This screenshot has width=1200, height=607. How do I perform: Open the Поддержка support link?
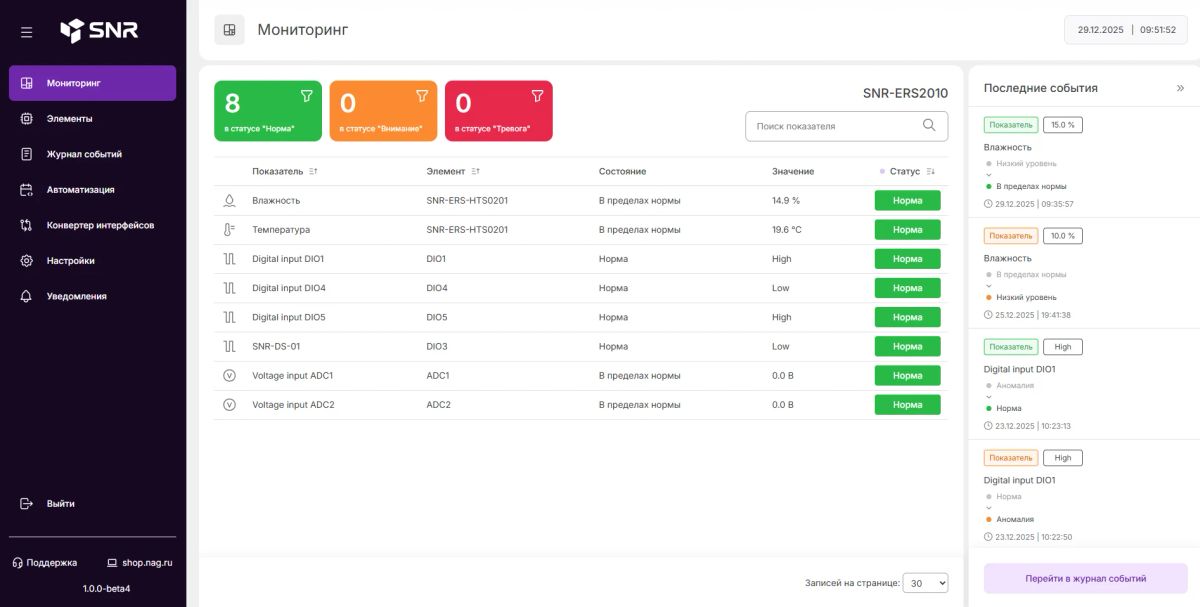point(44,562)
